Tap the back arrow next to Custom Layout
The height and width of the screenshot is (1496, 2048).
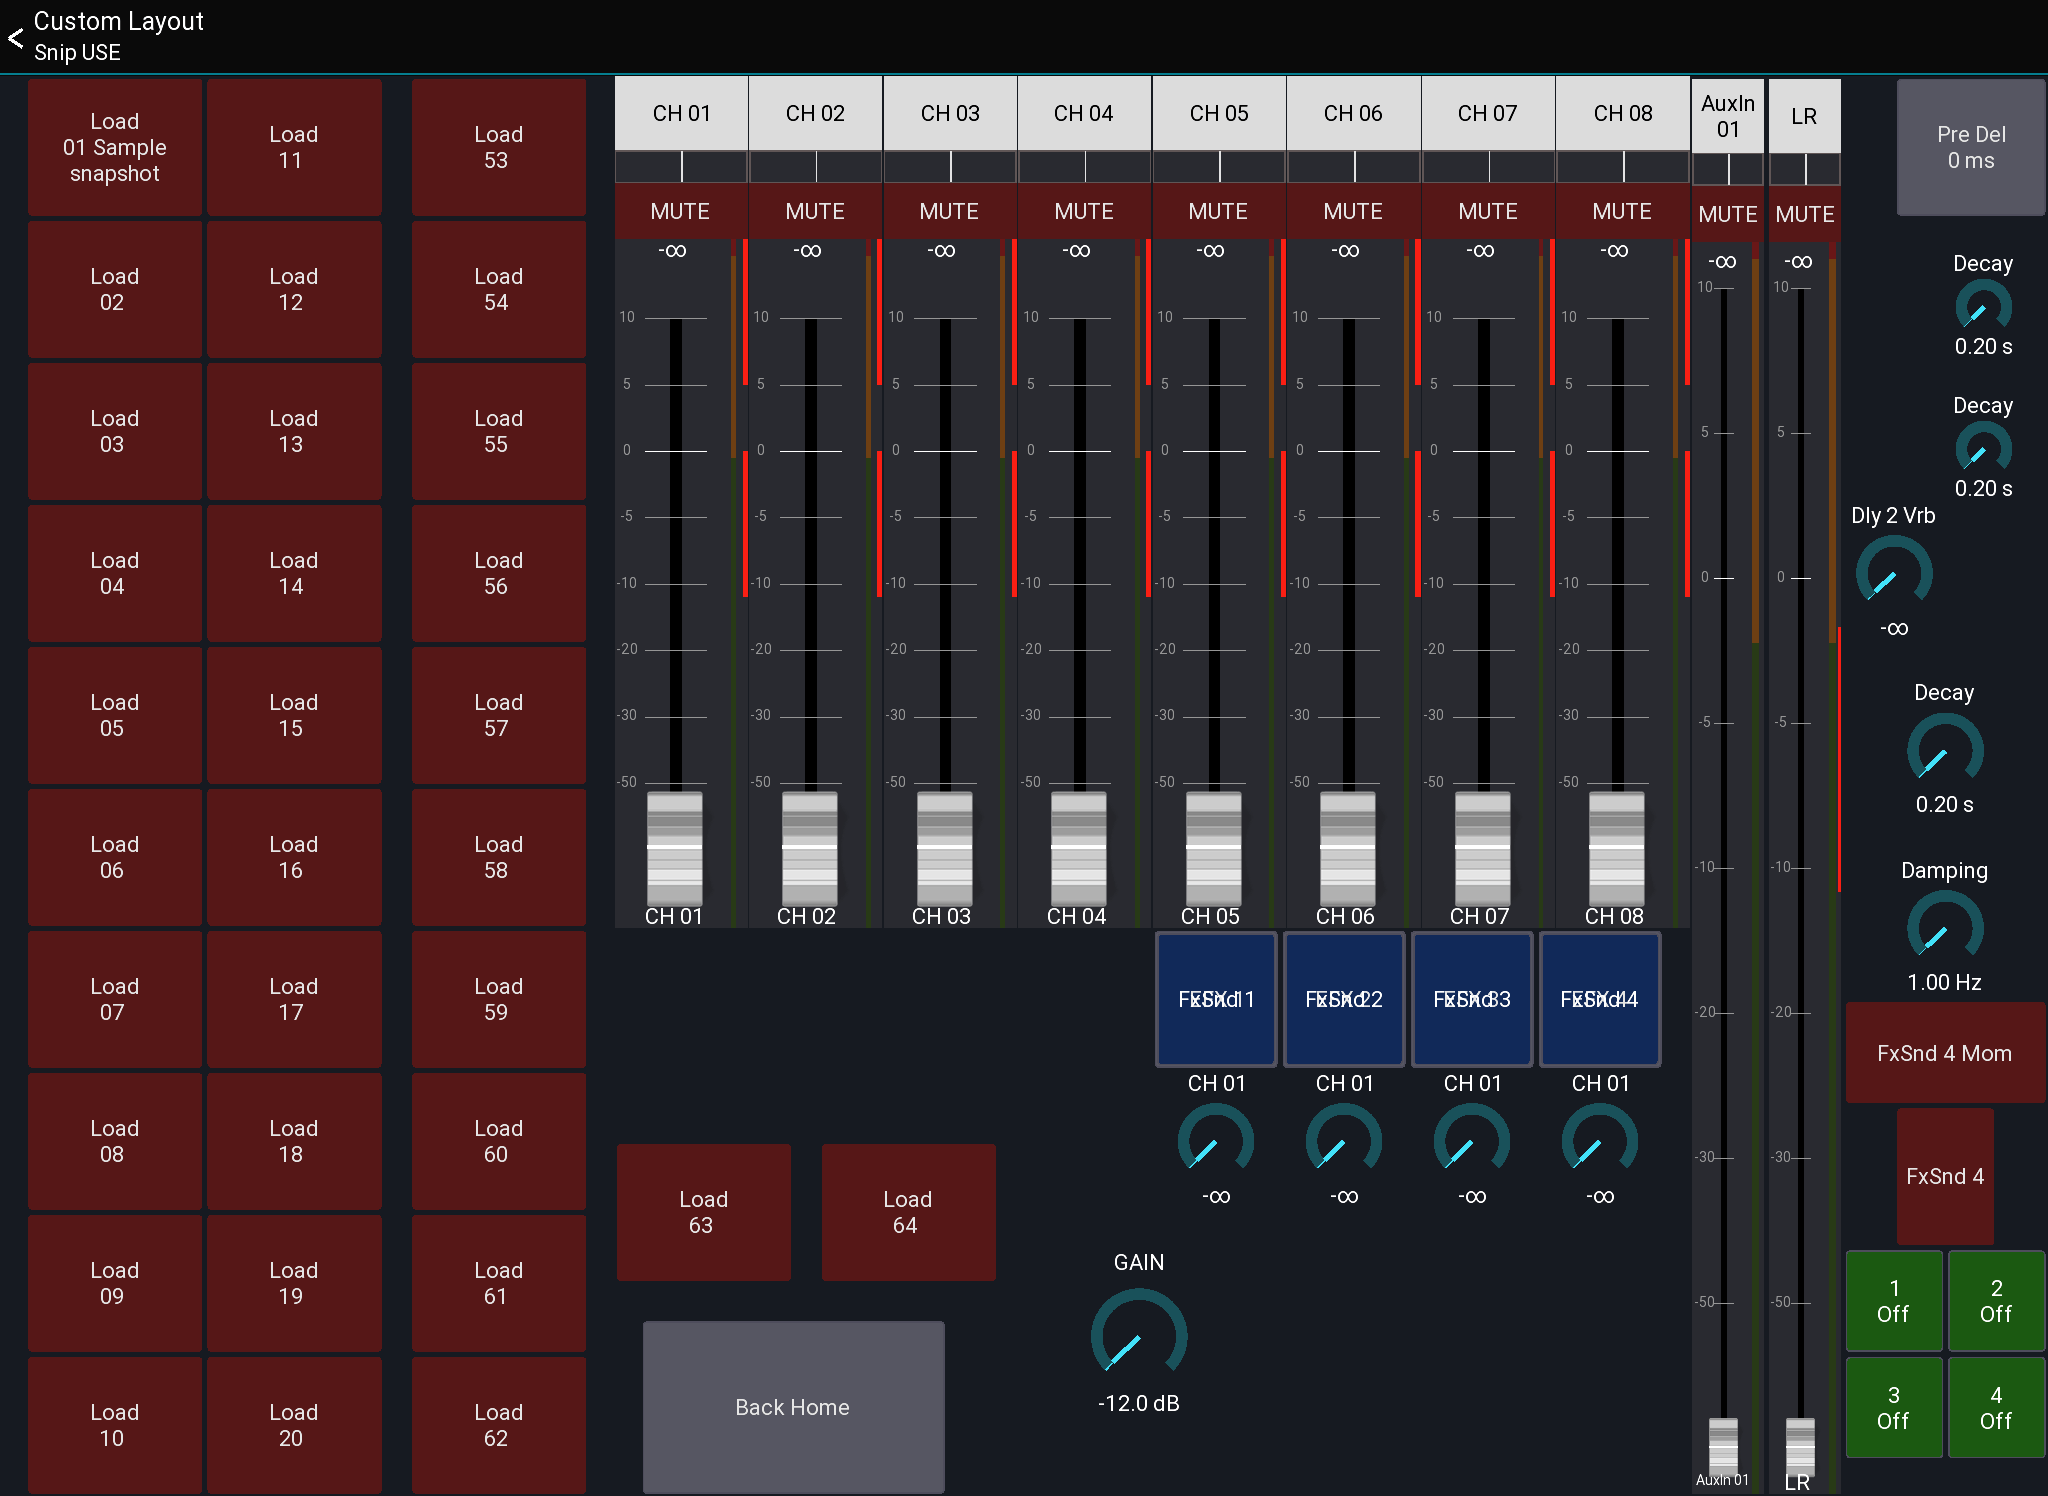(x=15, y=38)
